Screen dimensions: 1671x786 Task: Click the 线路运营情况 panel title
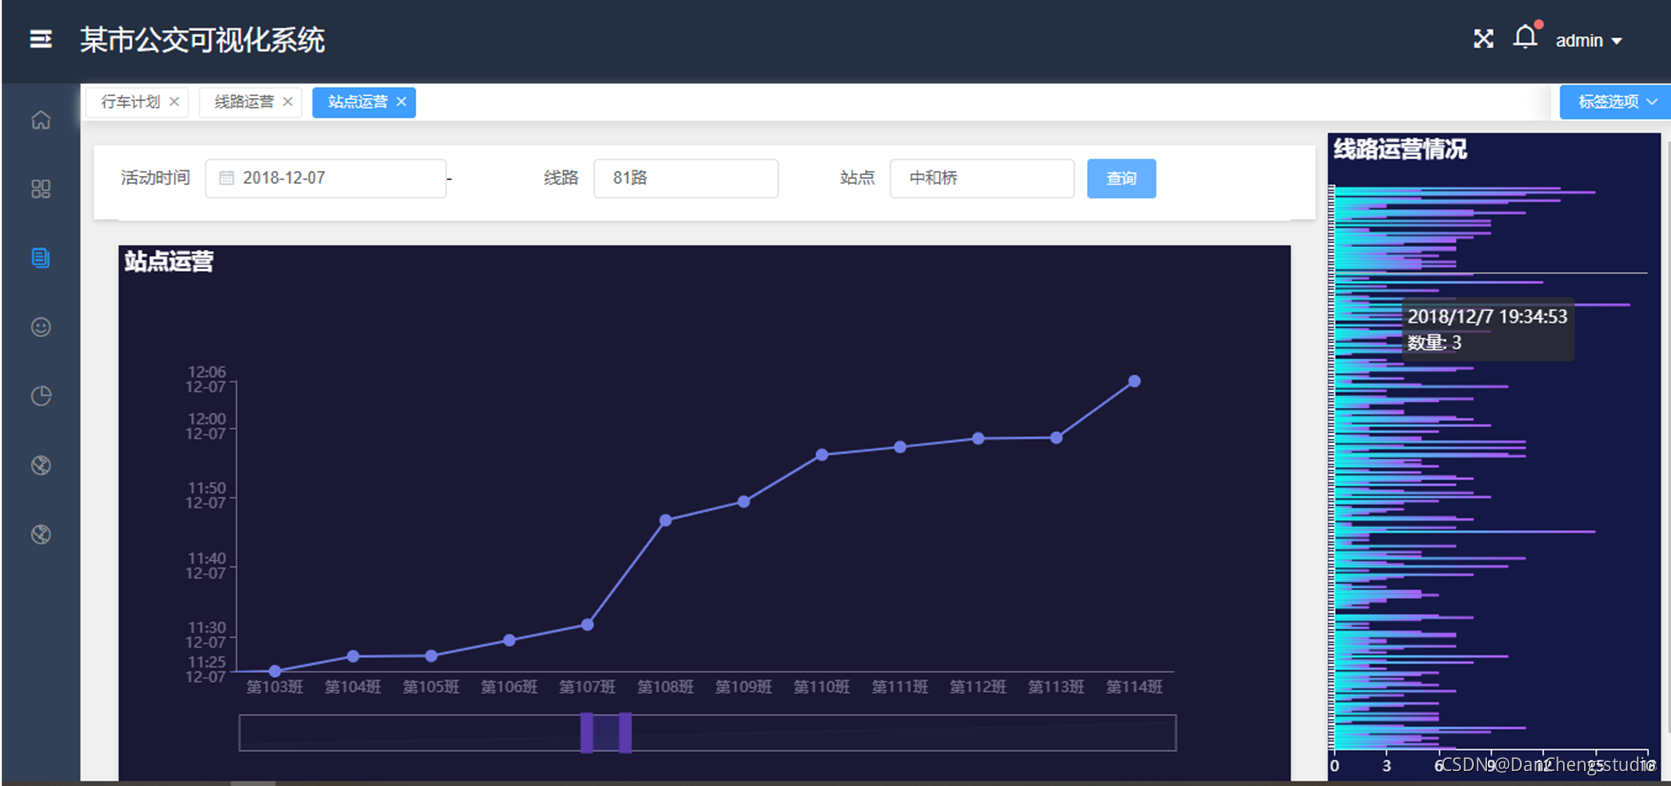click(x=1400, y=150)
